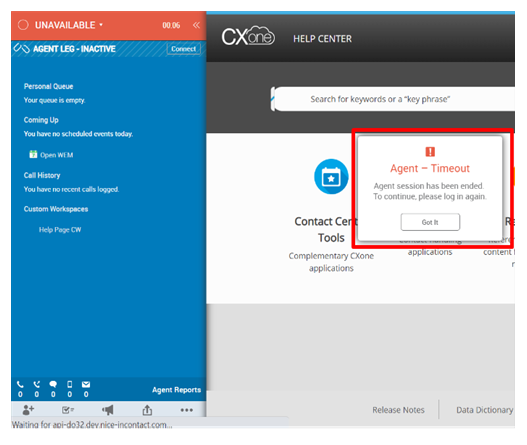The width and height of the screenshot is (527, 445).
Task: Open Agent Reports
Action: (x=176, y=390)
